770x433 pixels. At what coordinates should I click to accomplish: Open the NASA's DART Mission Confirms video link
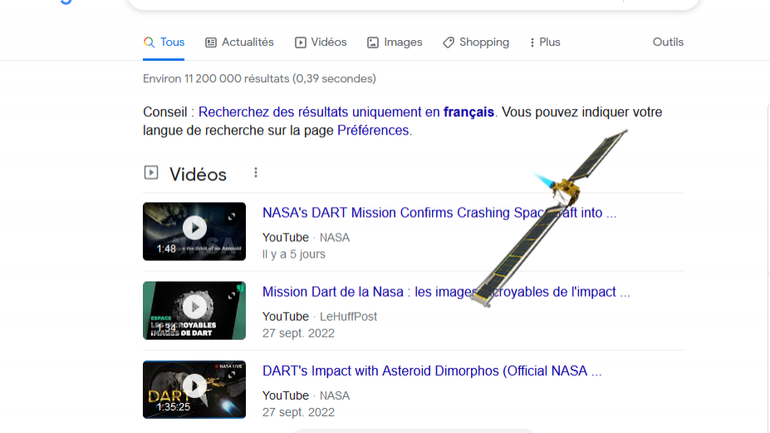click(439, 213)
